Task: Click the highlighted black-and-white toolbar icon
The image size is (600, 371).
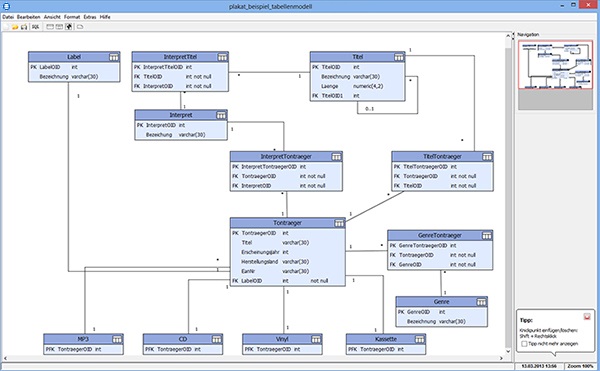Action: pos(69,27)
